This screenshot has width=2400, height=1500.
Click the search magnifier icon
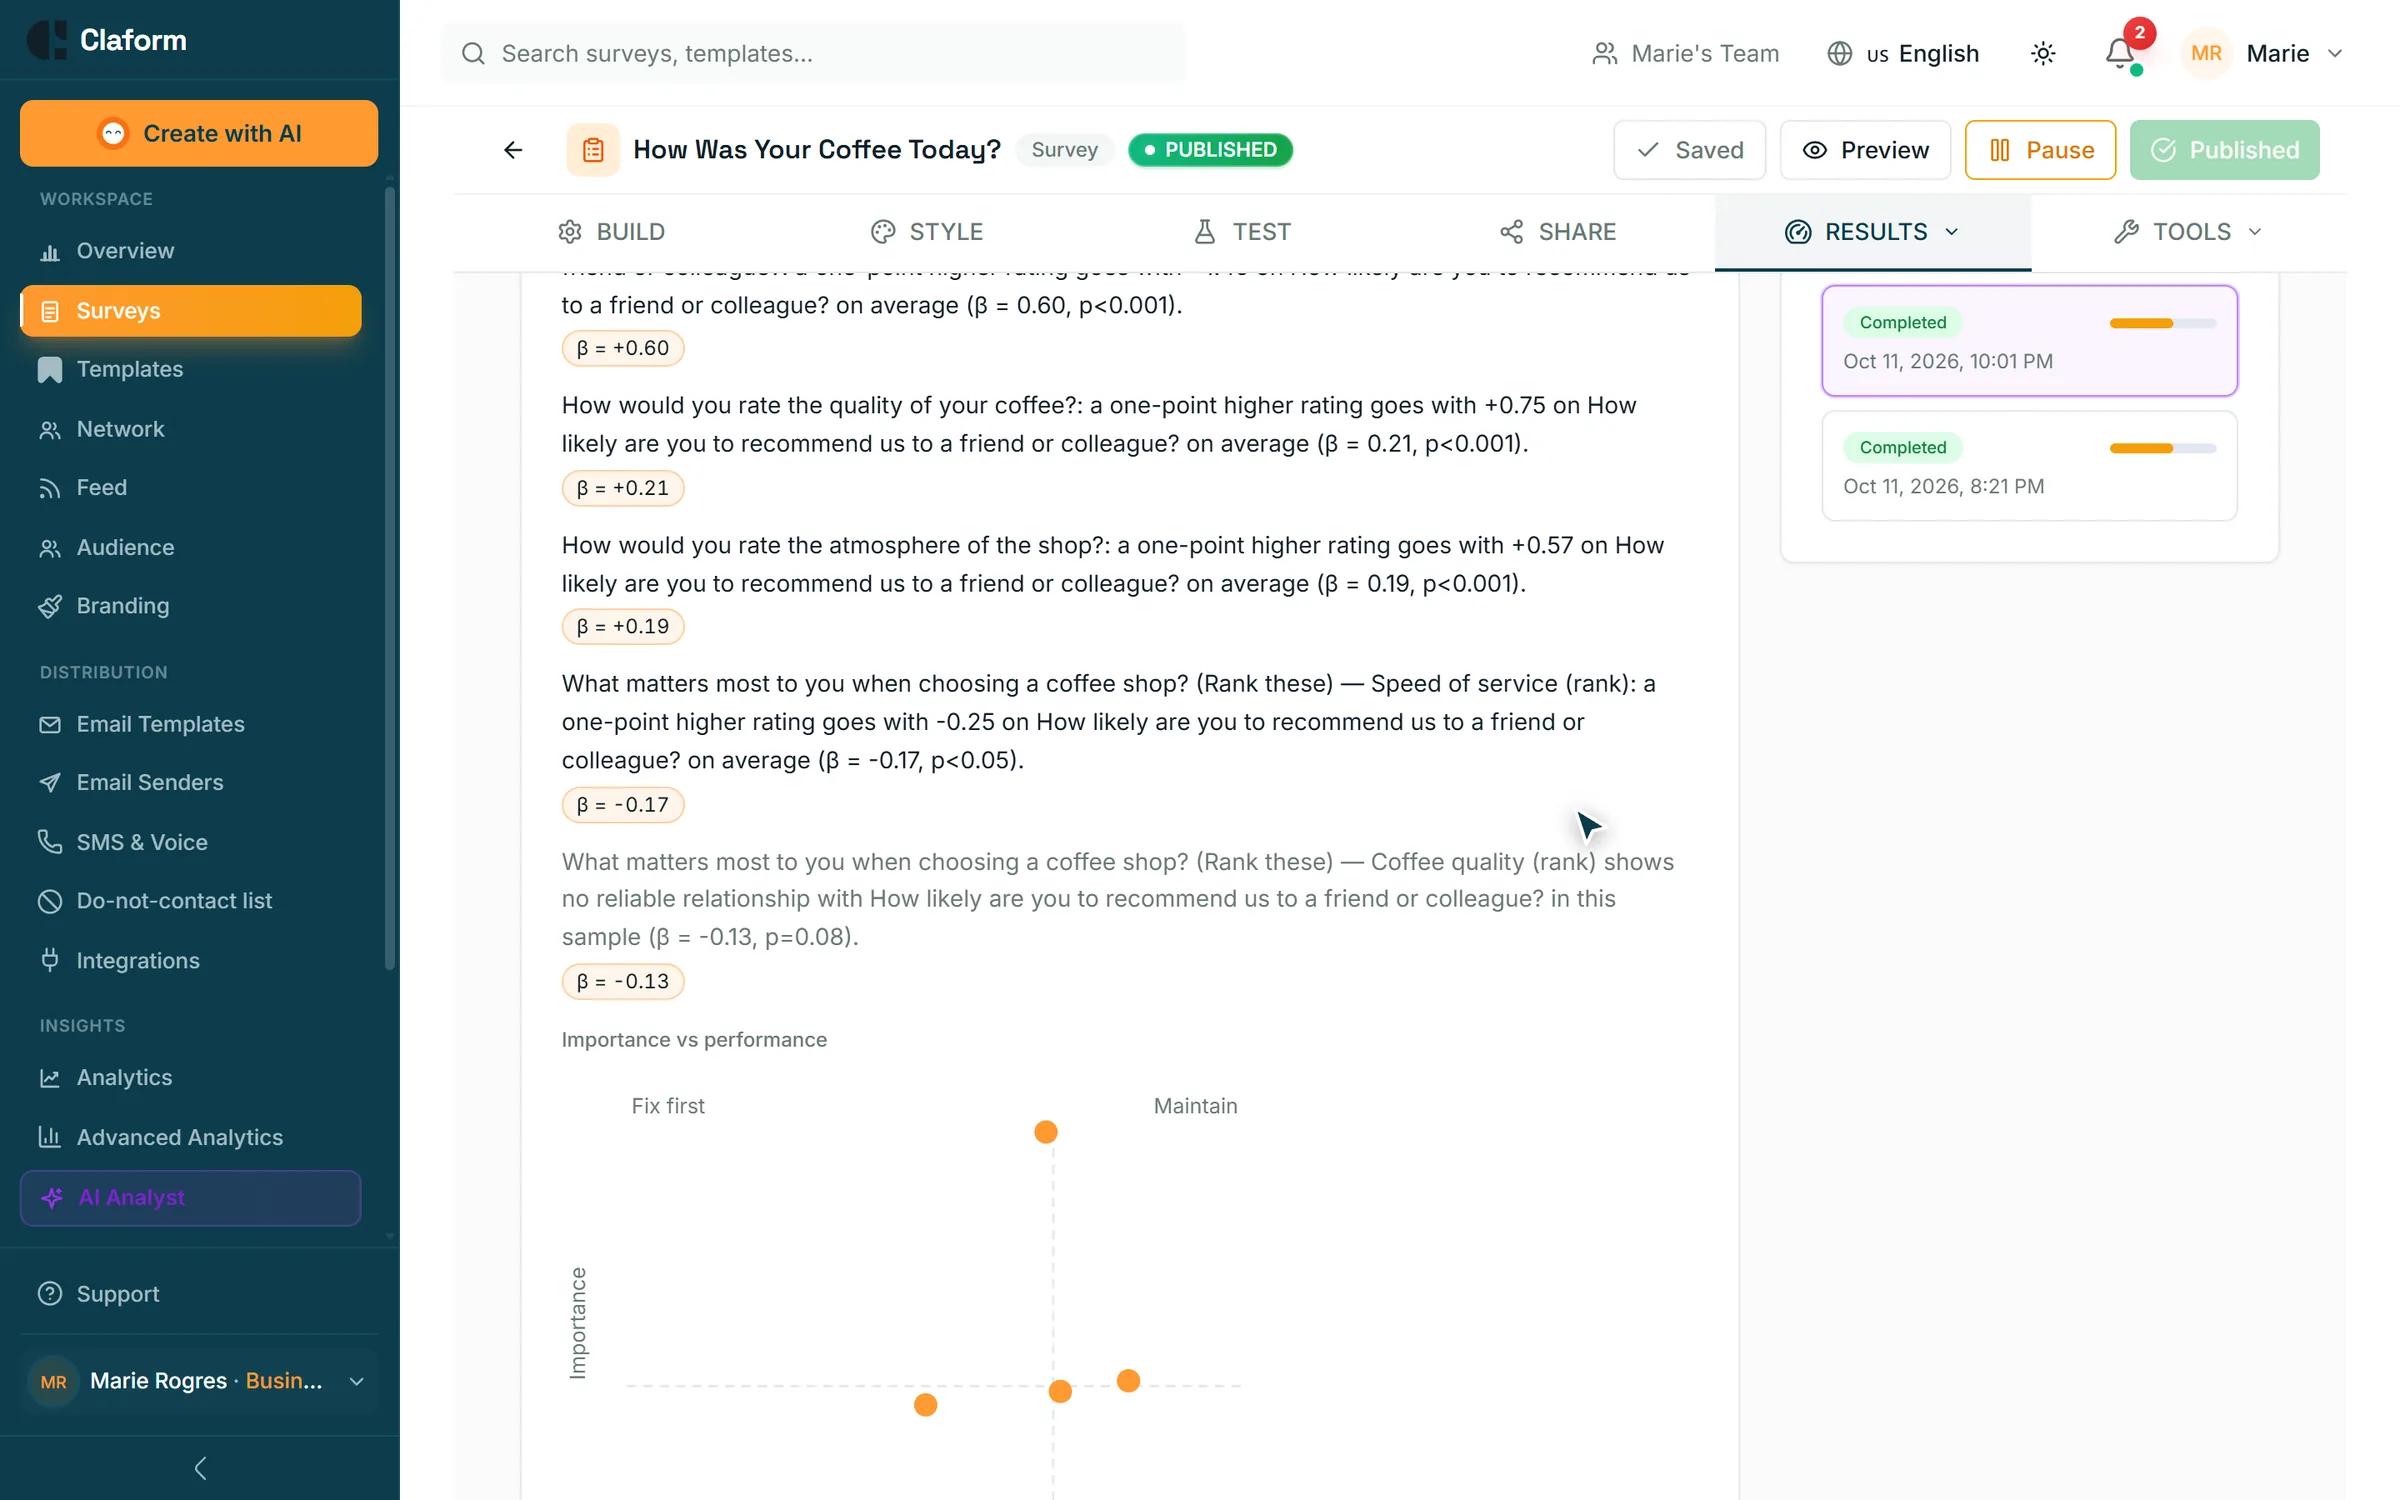tap(473, 53)
